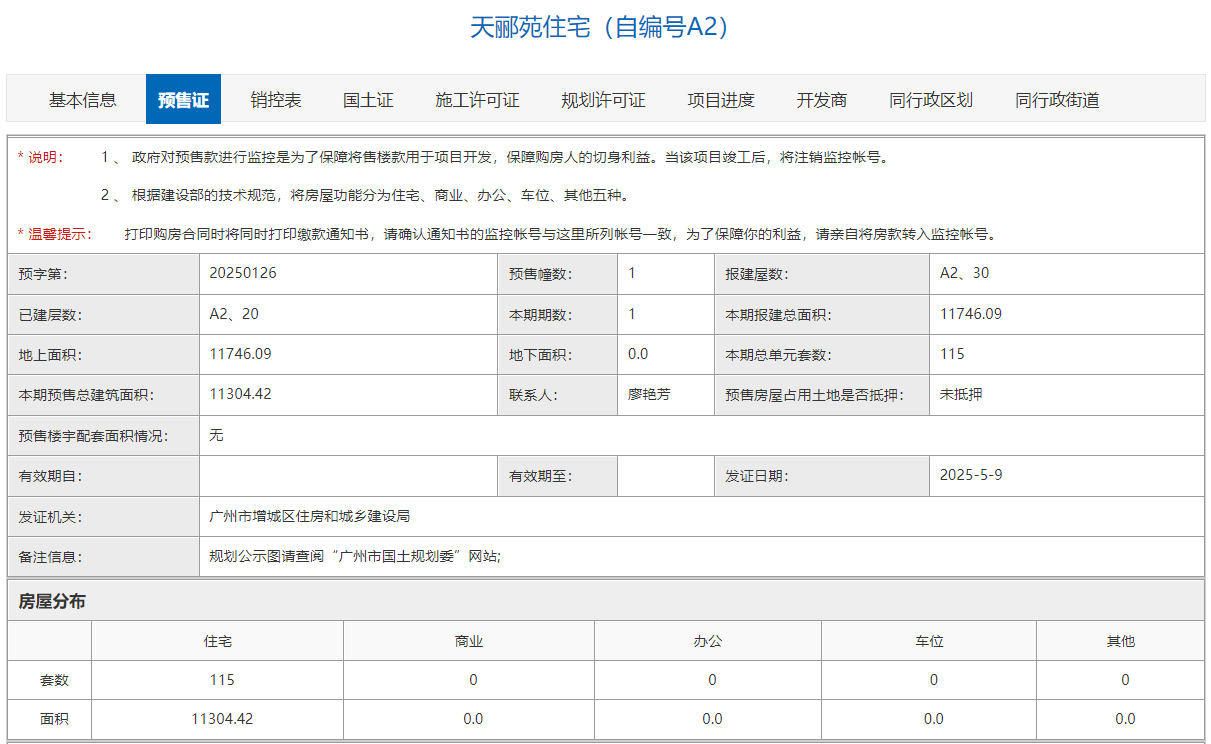The image size is (1211, 744).
Task: Go to the 施工许可证 tab
Action: [477, 100]
